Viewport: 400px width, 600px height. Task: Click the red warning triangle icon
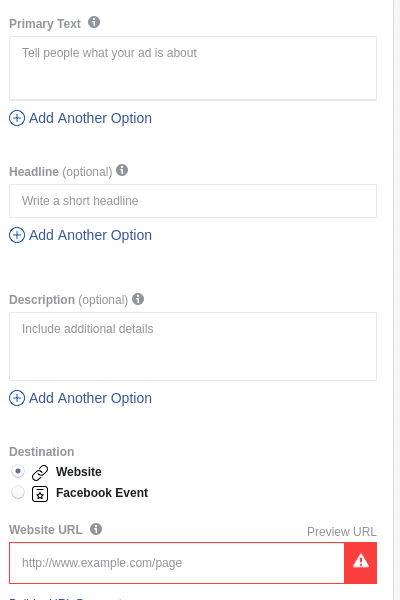point(361,562)
